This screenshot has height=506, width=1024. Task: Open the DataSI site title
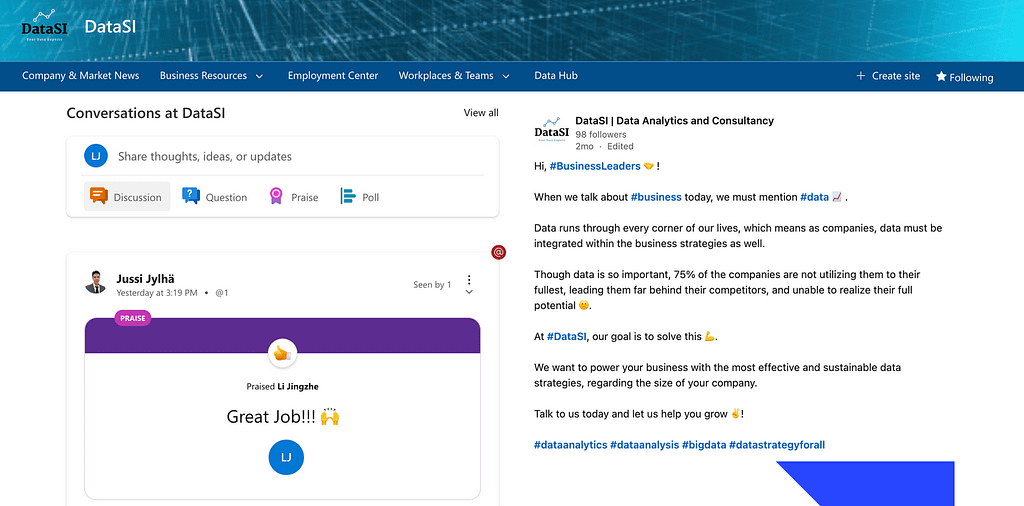click(x=110, y=27)
